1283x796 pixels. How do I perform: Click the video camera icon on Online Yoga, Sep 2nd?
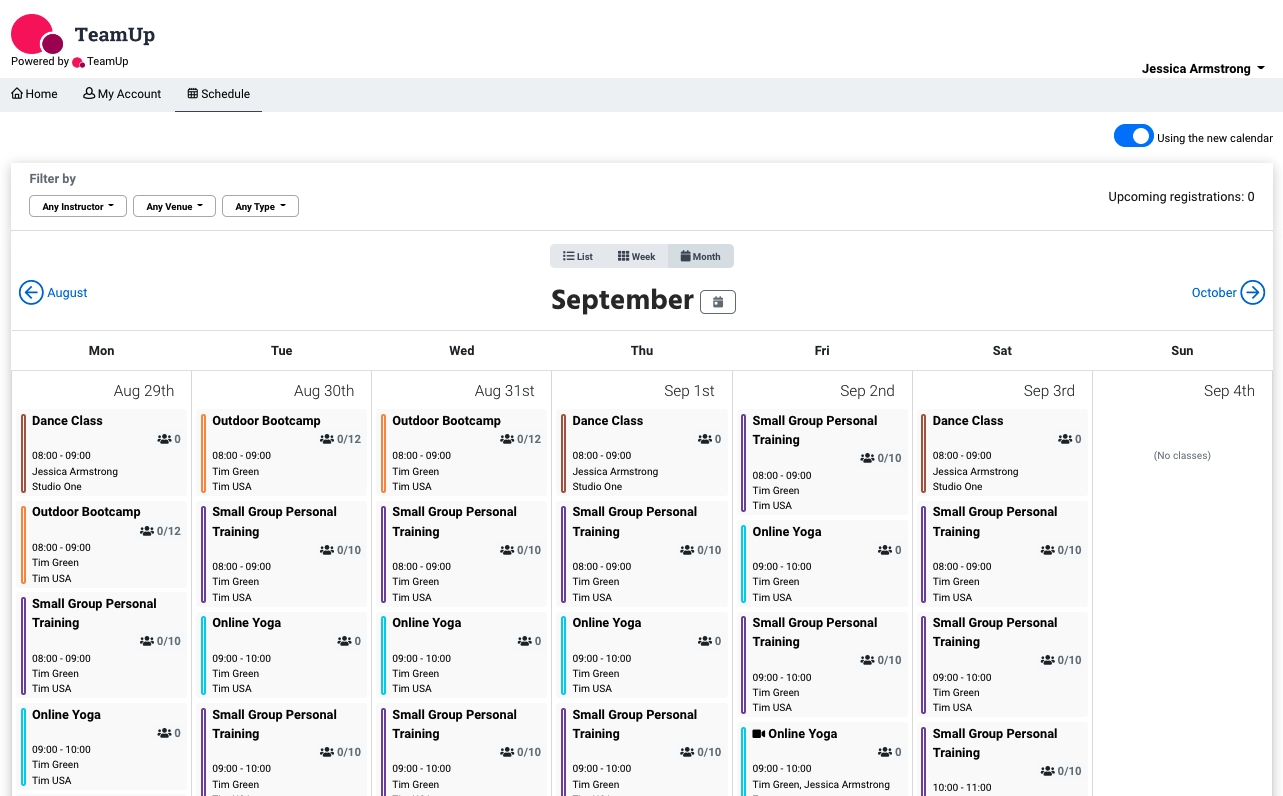[758, 734]
